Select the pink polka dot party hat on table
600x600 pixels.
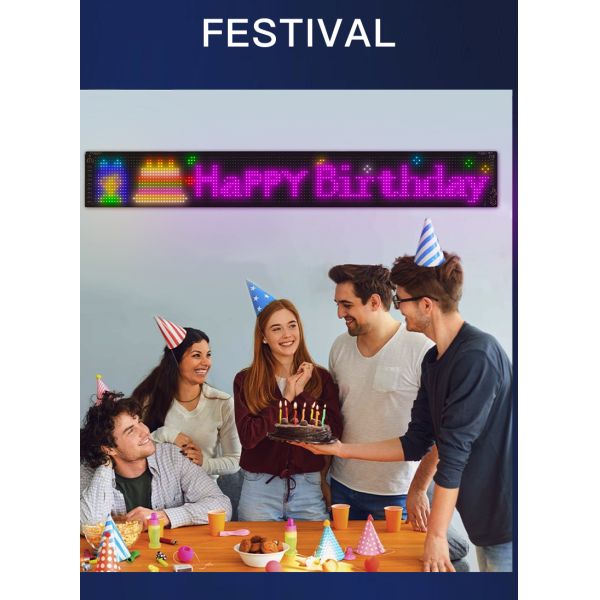click(369, 535)
